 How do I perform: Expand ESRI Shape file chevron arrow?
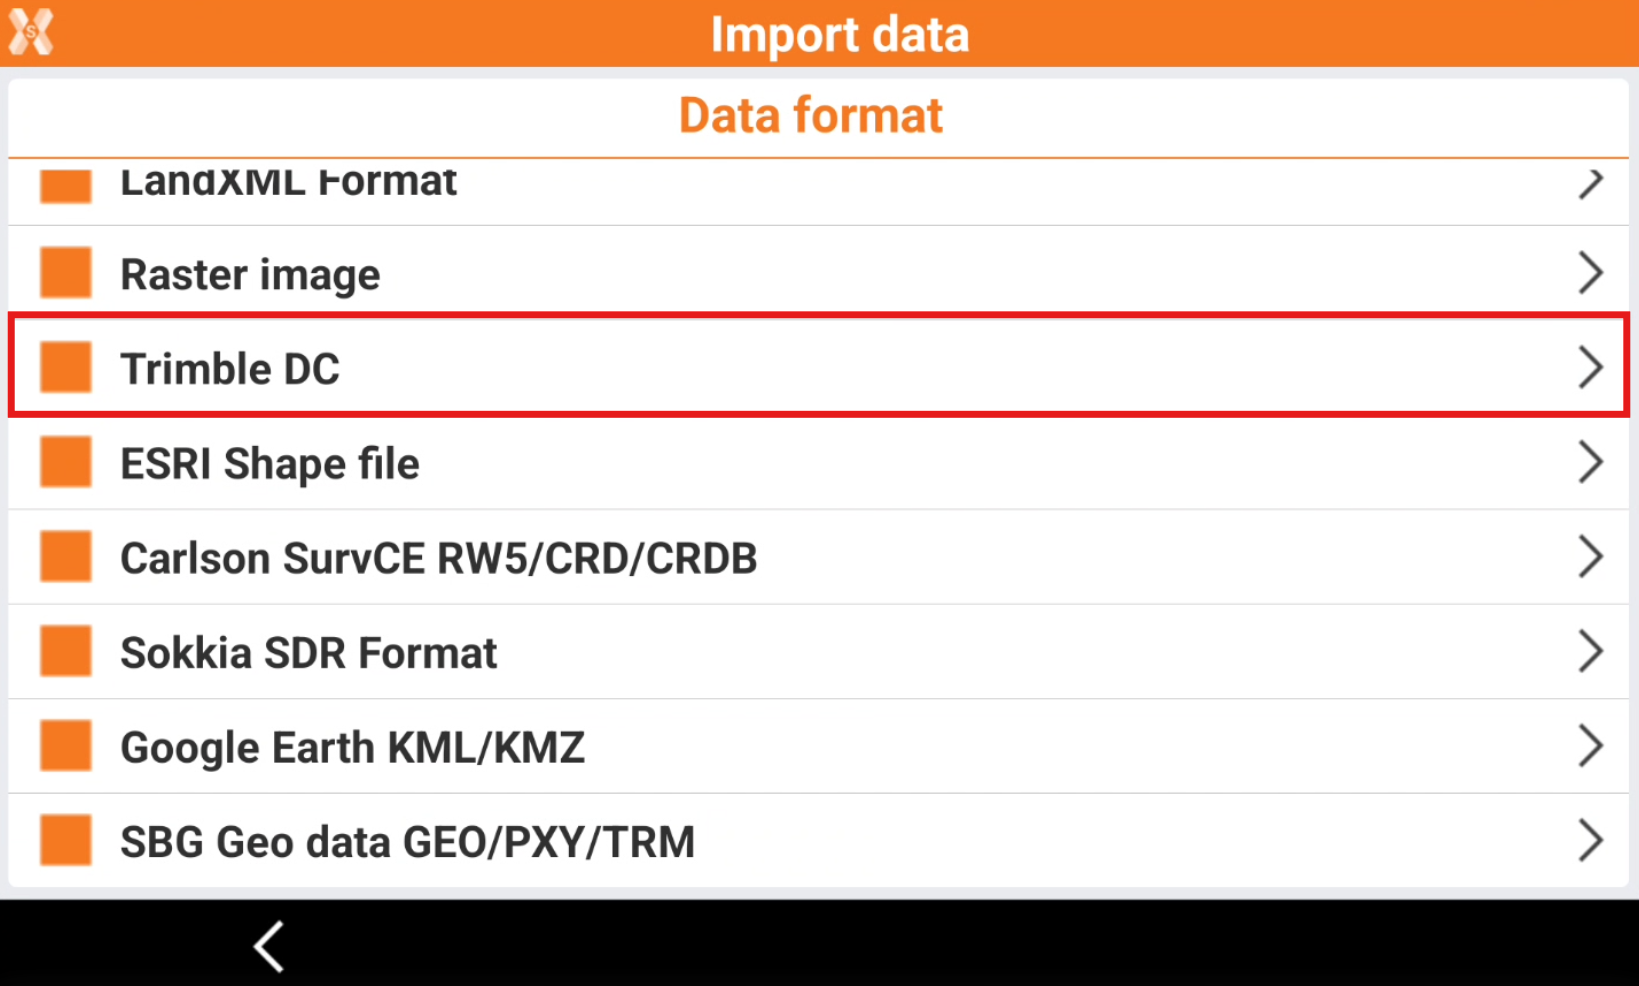coord(1590,462)
